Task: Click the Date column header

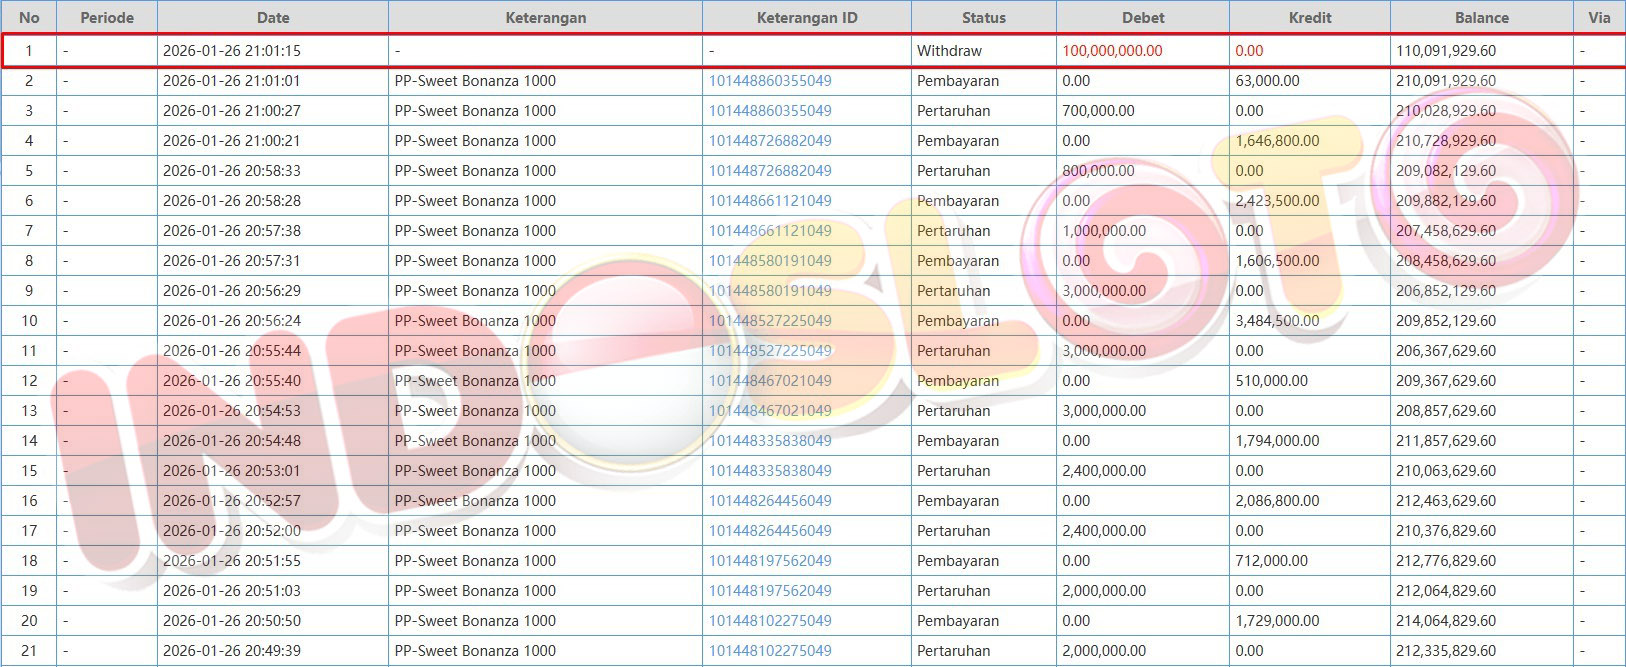Action: click(273, 17)
